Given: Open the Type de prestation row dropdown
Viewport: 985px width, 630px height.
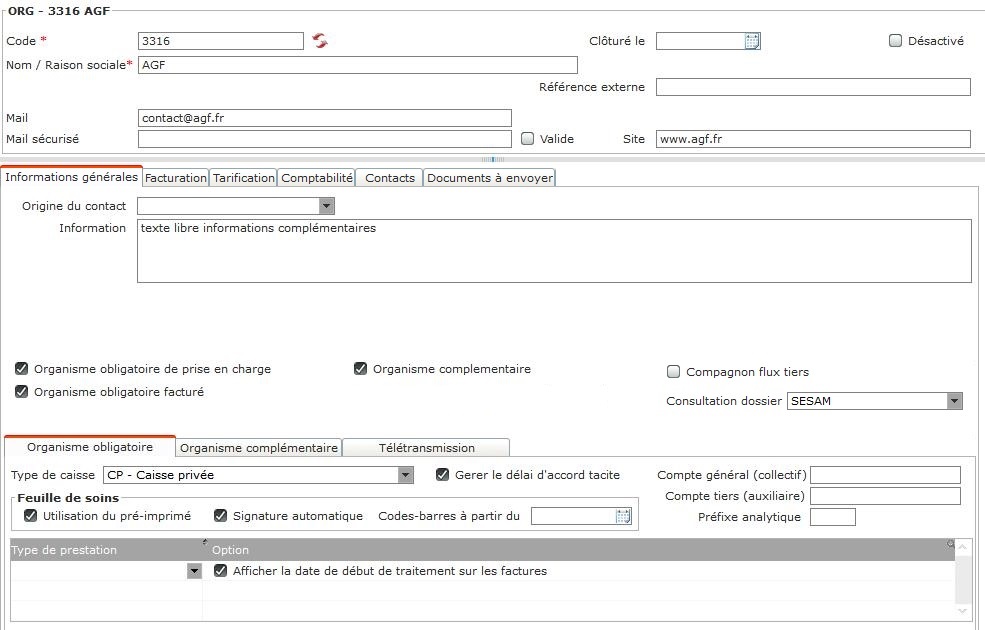Looking at the screenshot, I should 194,571.
